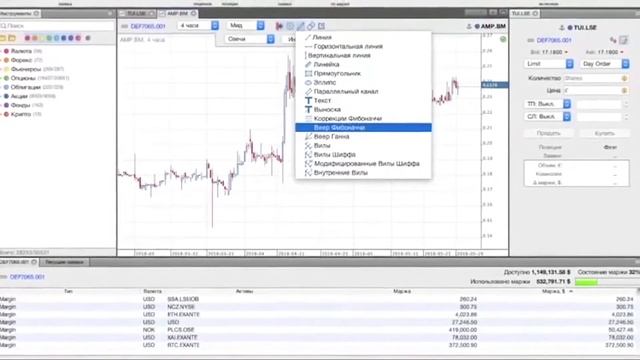Click the percent icon in order panel
Viewport: 640px width, 360px height.
click(613, 40)
